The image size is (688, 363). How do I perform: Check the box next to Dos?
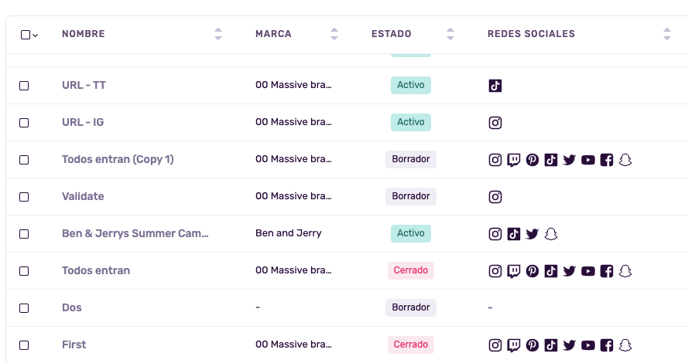(24, 308)
